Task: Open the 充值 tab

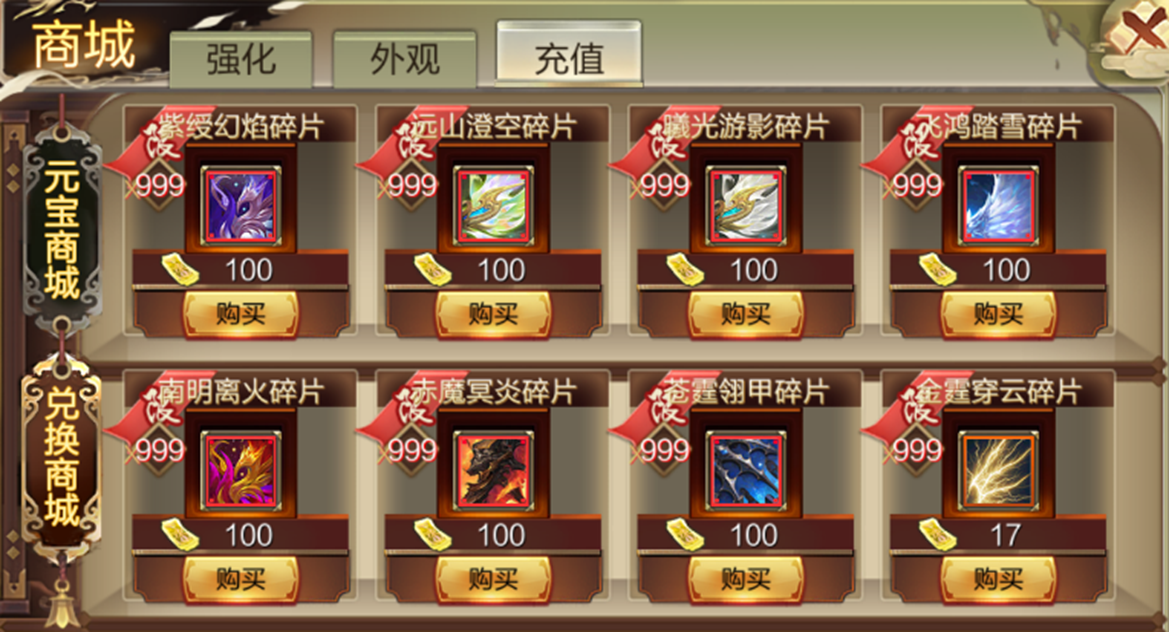Action: (569, 56)
